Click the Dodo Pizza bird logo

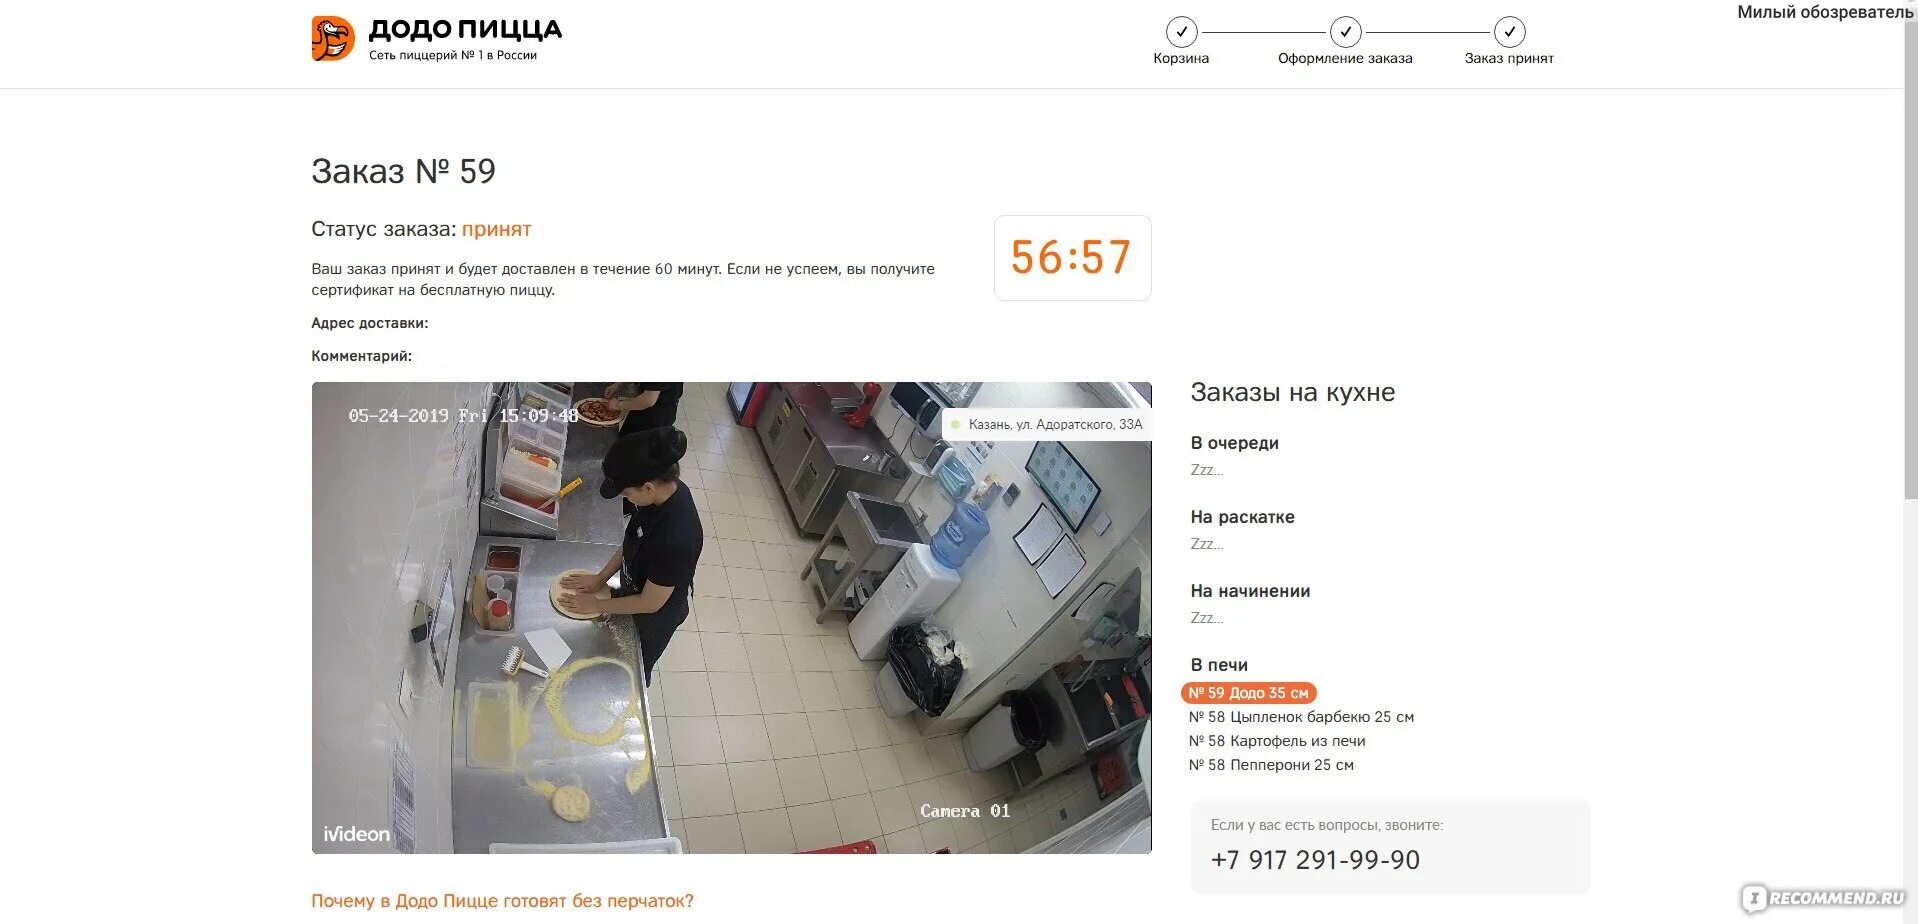click(333, 38)
